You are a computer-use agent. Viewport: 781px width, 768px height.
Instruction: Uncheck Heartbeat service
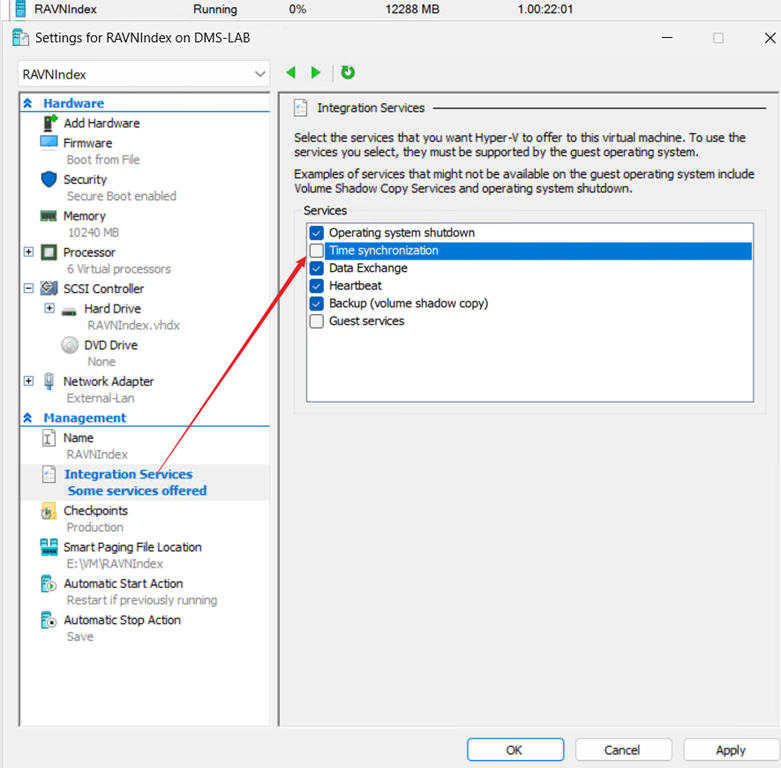(316, 285)
